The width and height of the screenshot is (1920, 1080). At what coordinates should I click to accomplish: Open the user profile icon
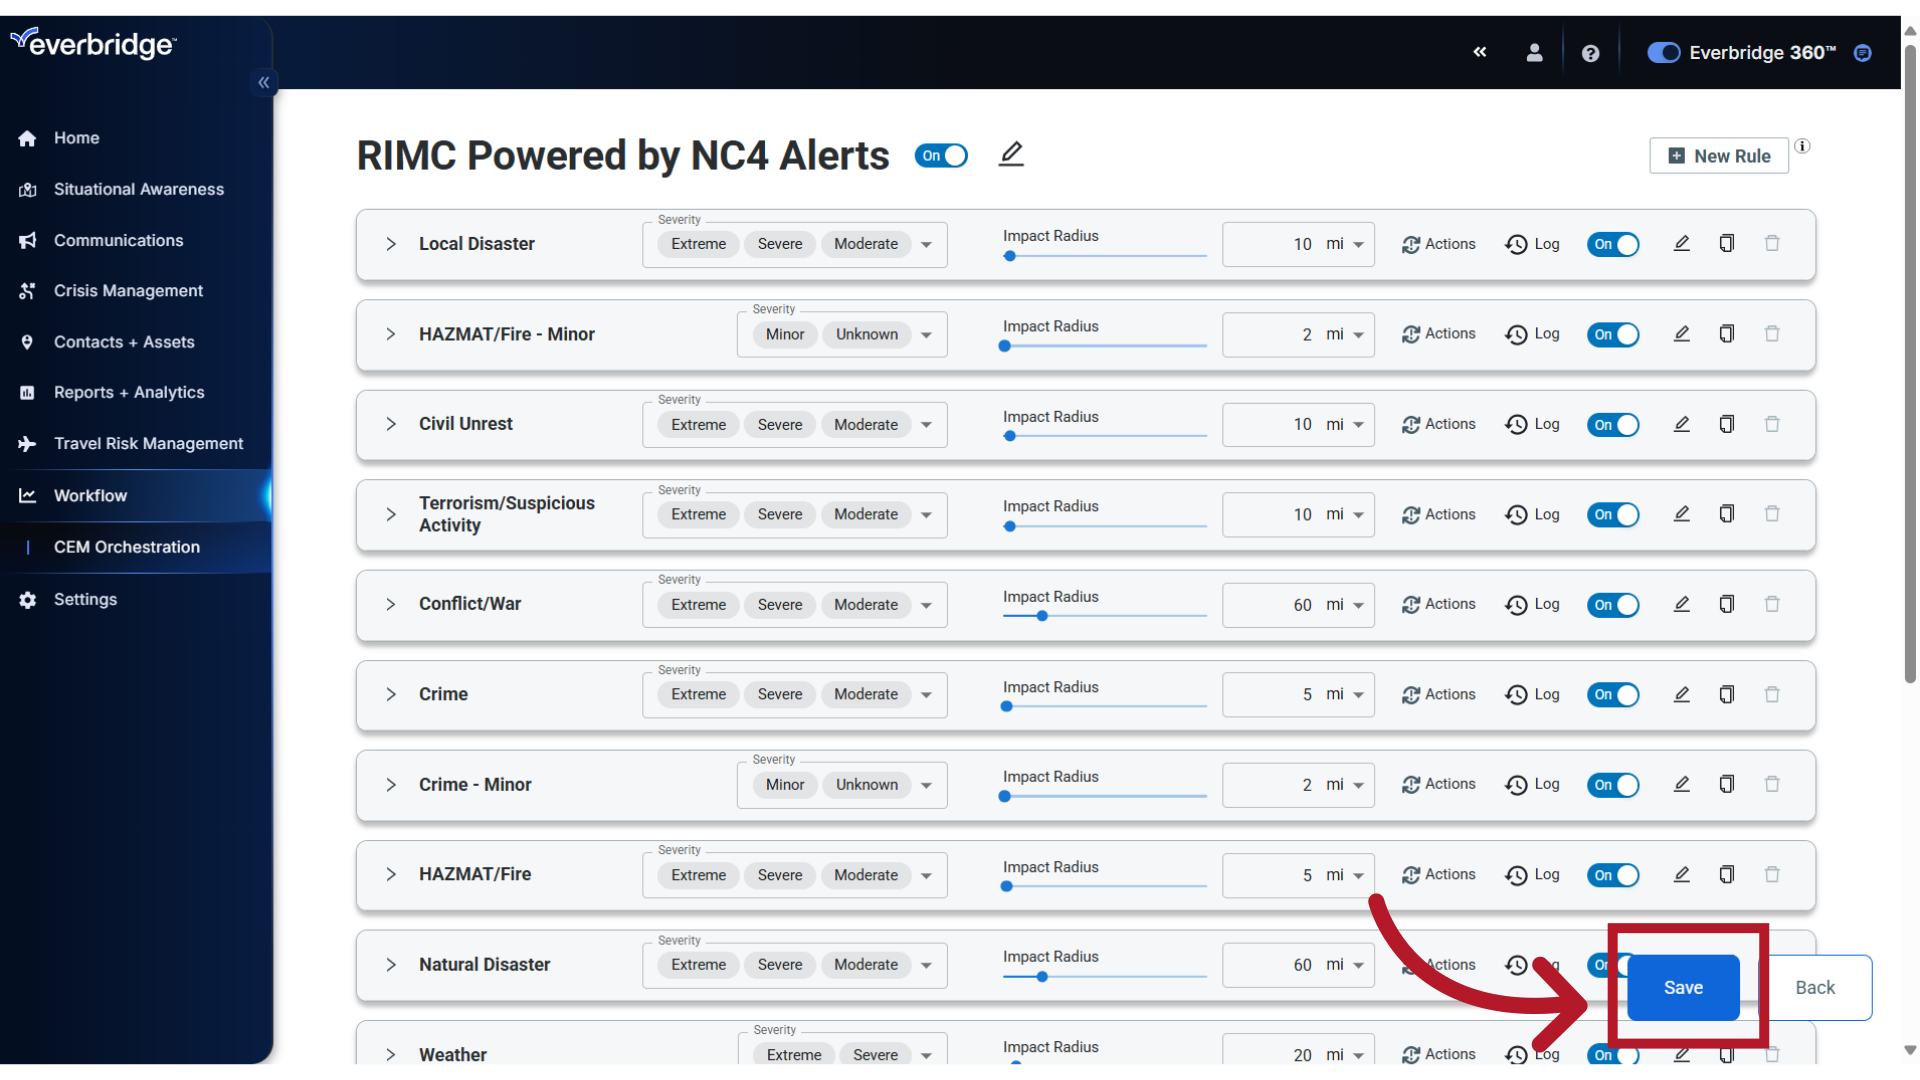[x=1535, y=52]
